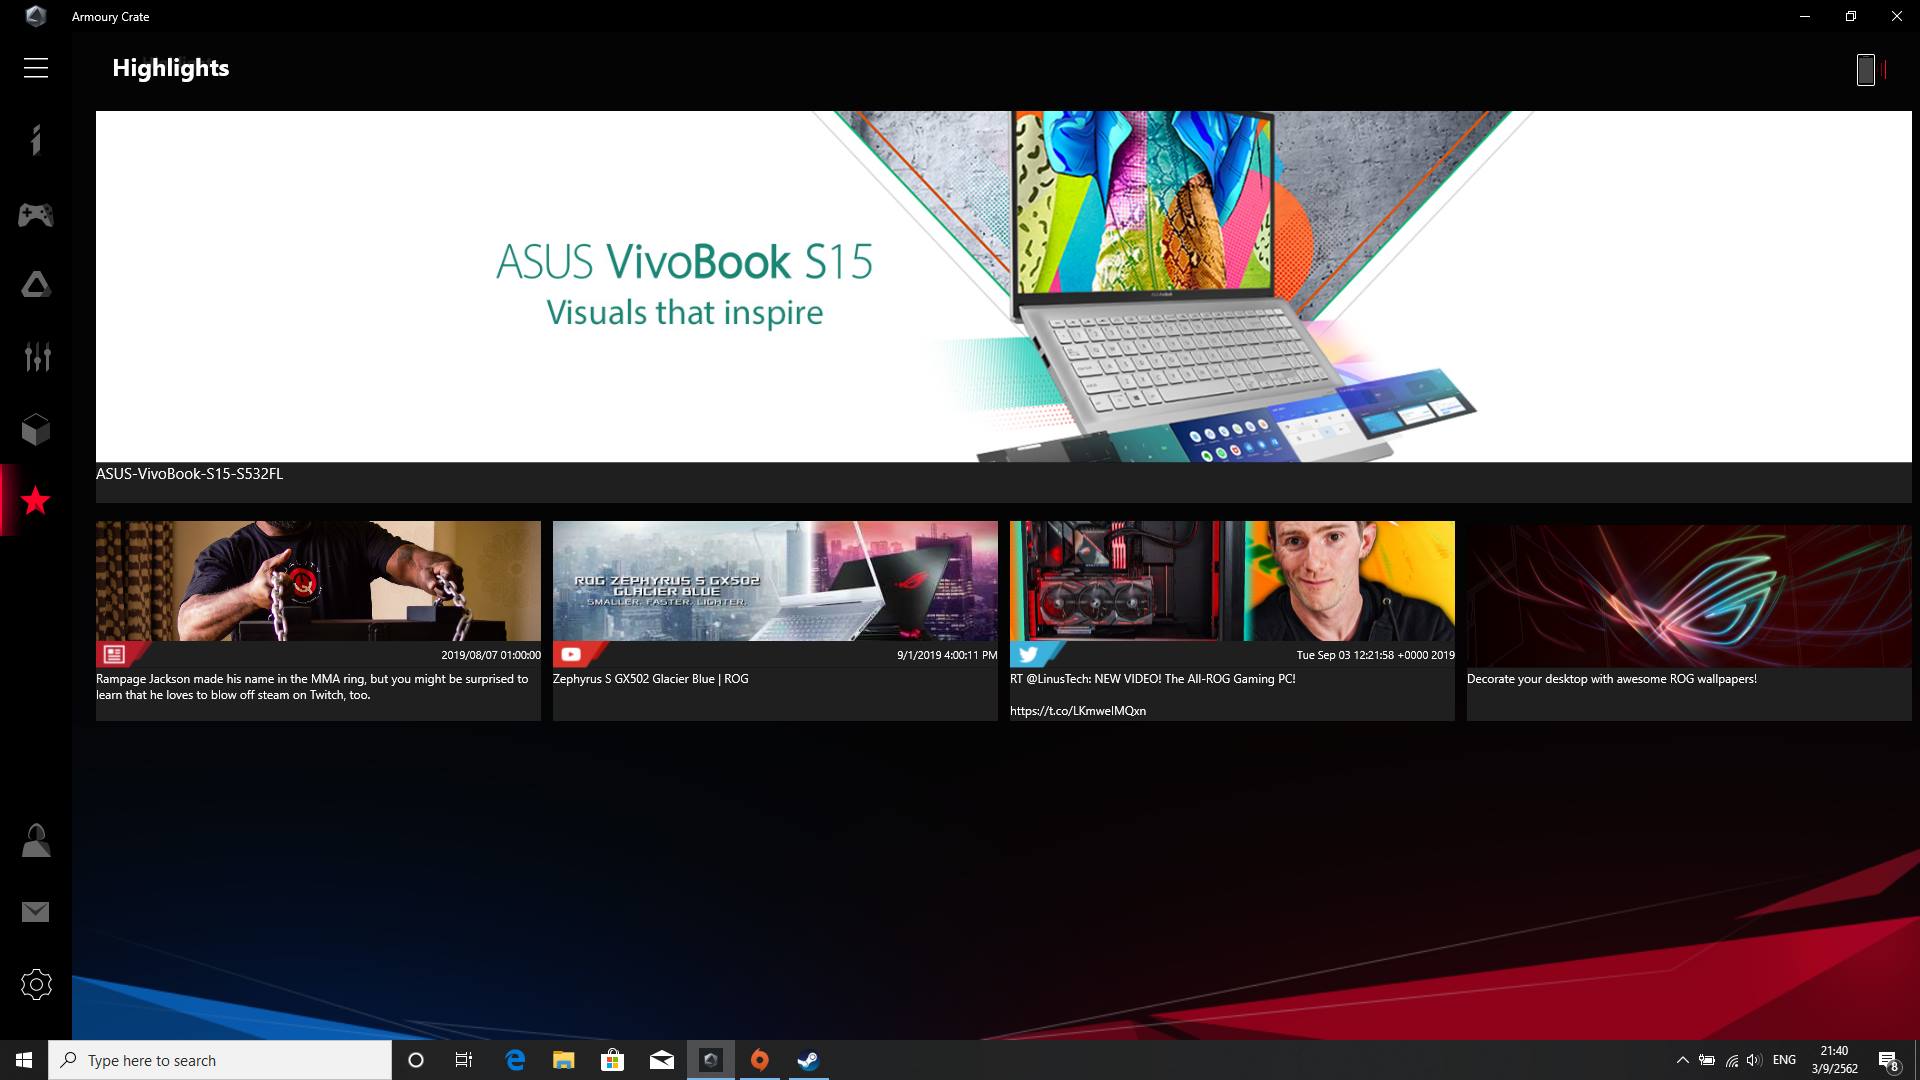The height and width of the screenshot is (1080, 1920).
Task: Click the Armoury Crate taskbar icon
Action: 710,1060
